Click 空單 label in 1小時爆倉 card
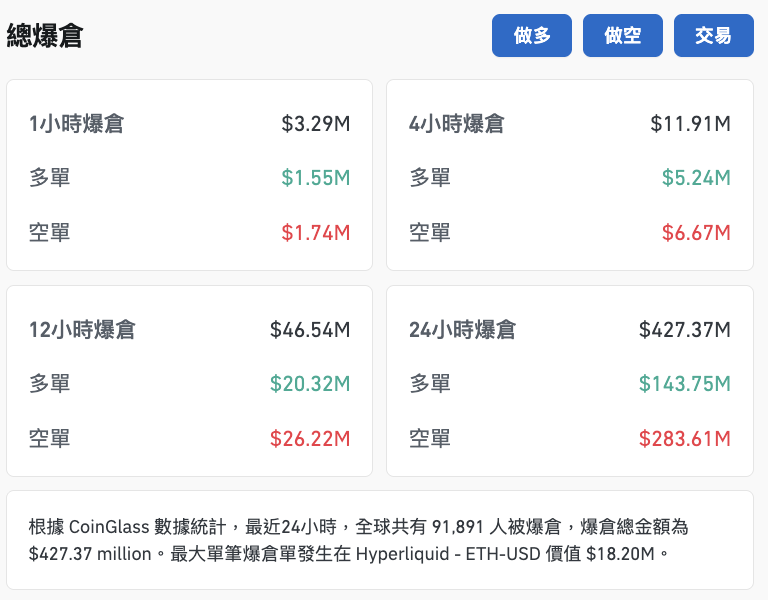The image size is (768, 600). tap(49, 233)
